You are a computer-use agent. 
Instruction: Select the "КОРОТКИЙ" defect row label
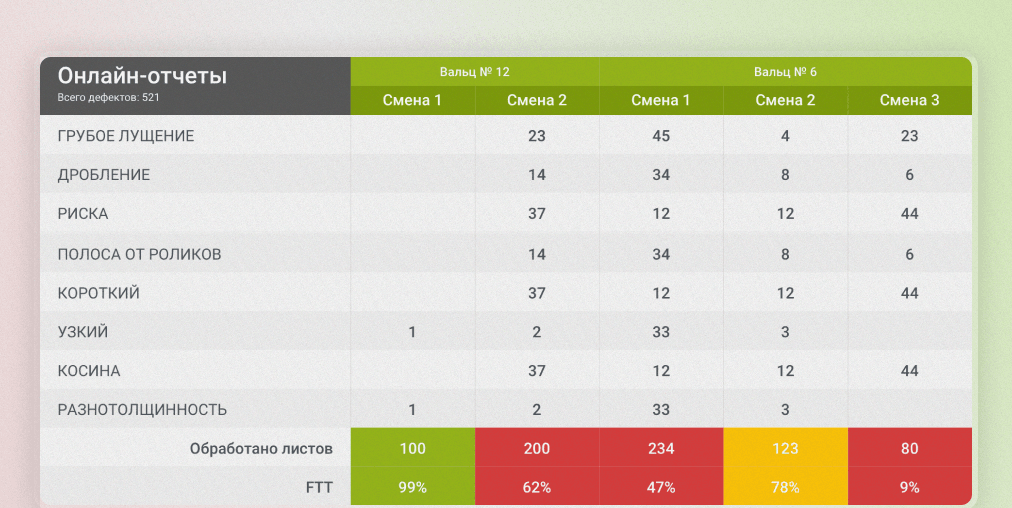(x=99, y=293)
